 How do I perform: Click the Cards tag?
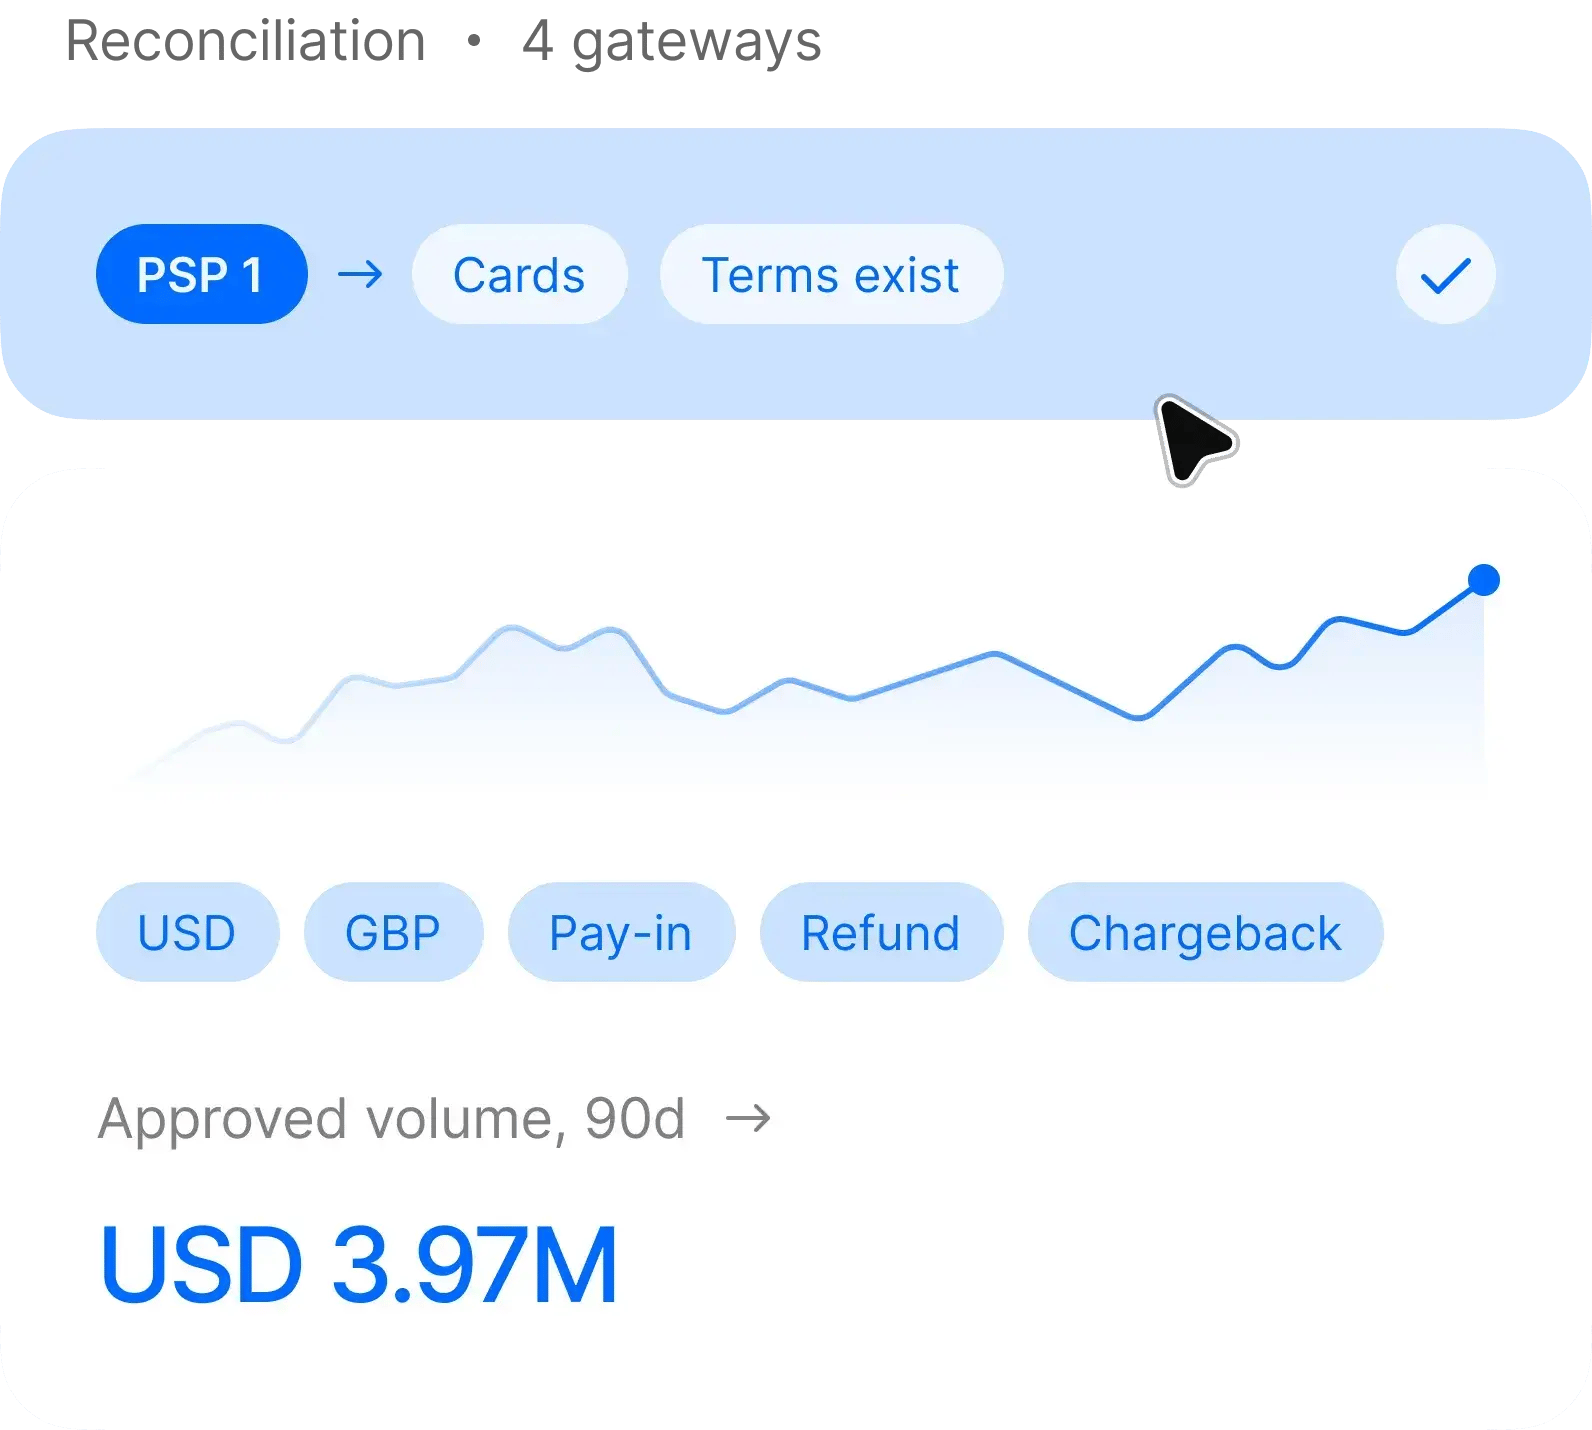point(519,274)
